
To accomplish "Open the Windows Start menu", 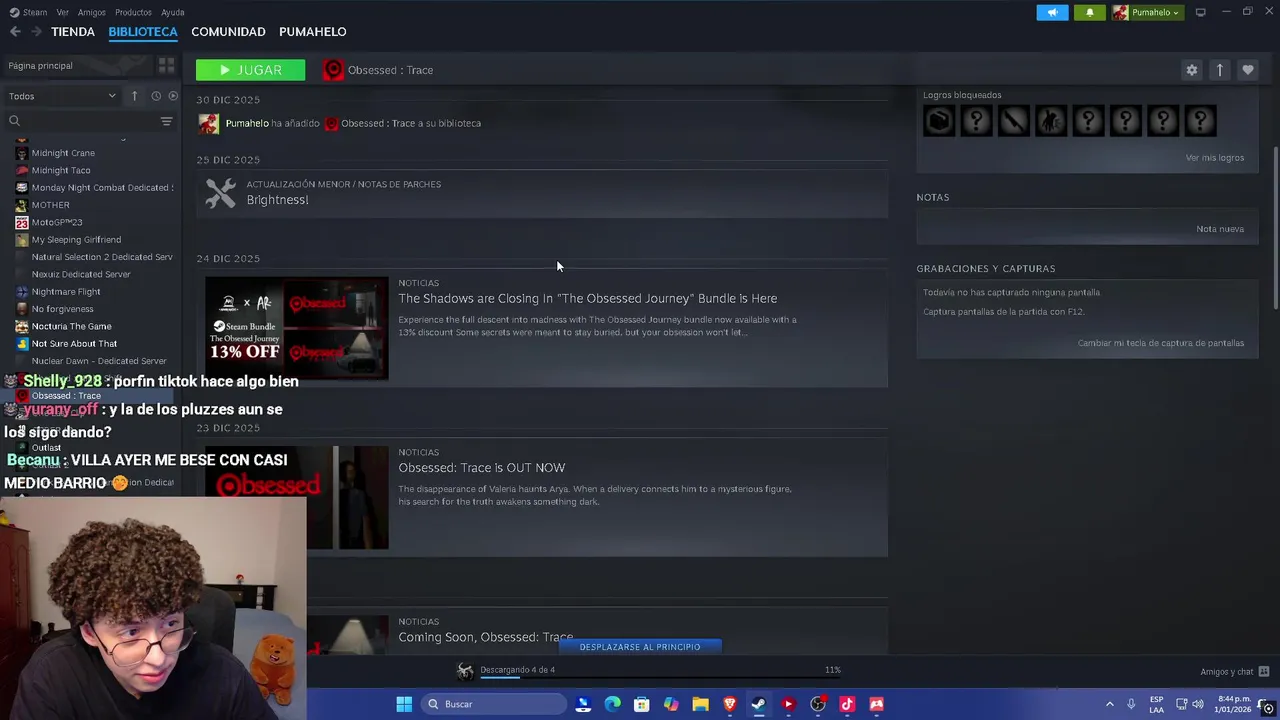I will (x=404, y=704).
